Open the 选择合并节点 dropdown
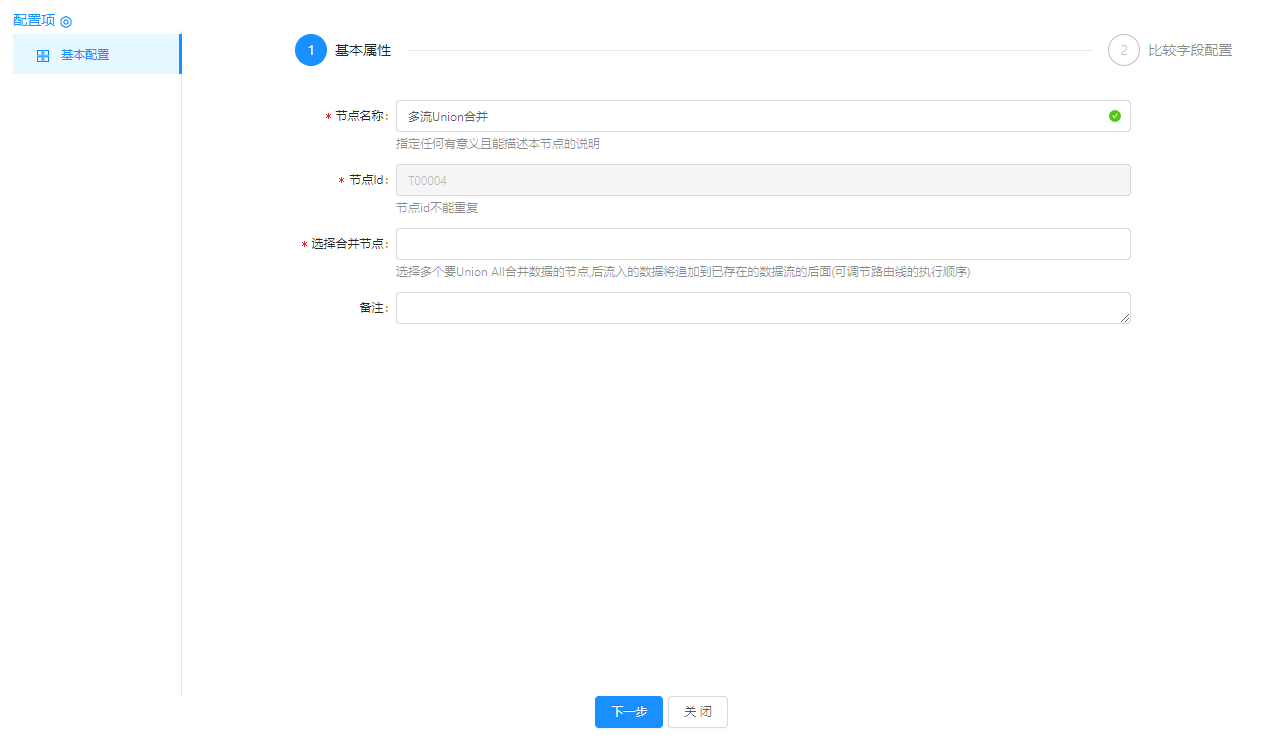 (762, 244)
